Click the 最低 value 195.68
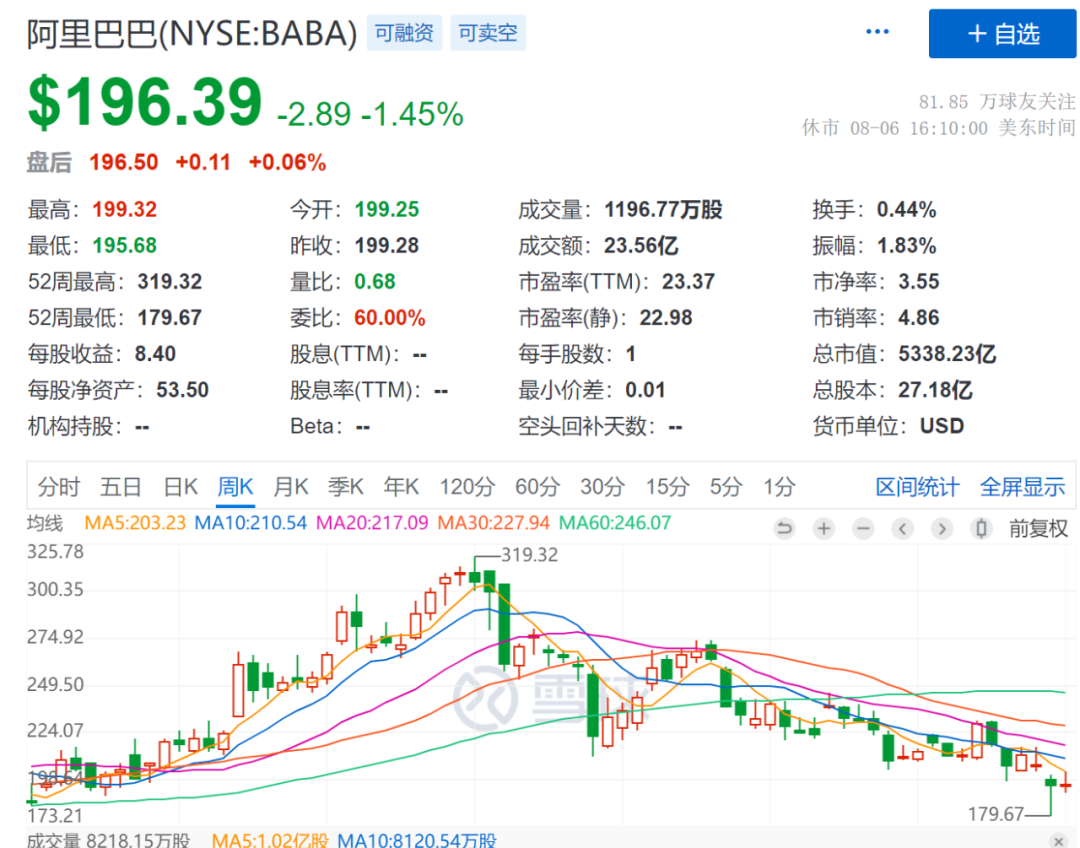This screenshot has width=1080, height=848. pos(125,245)
